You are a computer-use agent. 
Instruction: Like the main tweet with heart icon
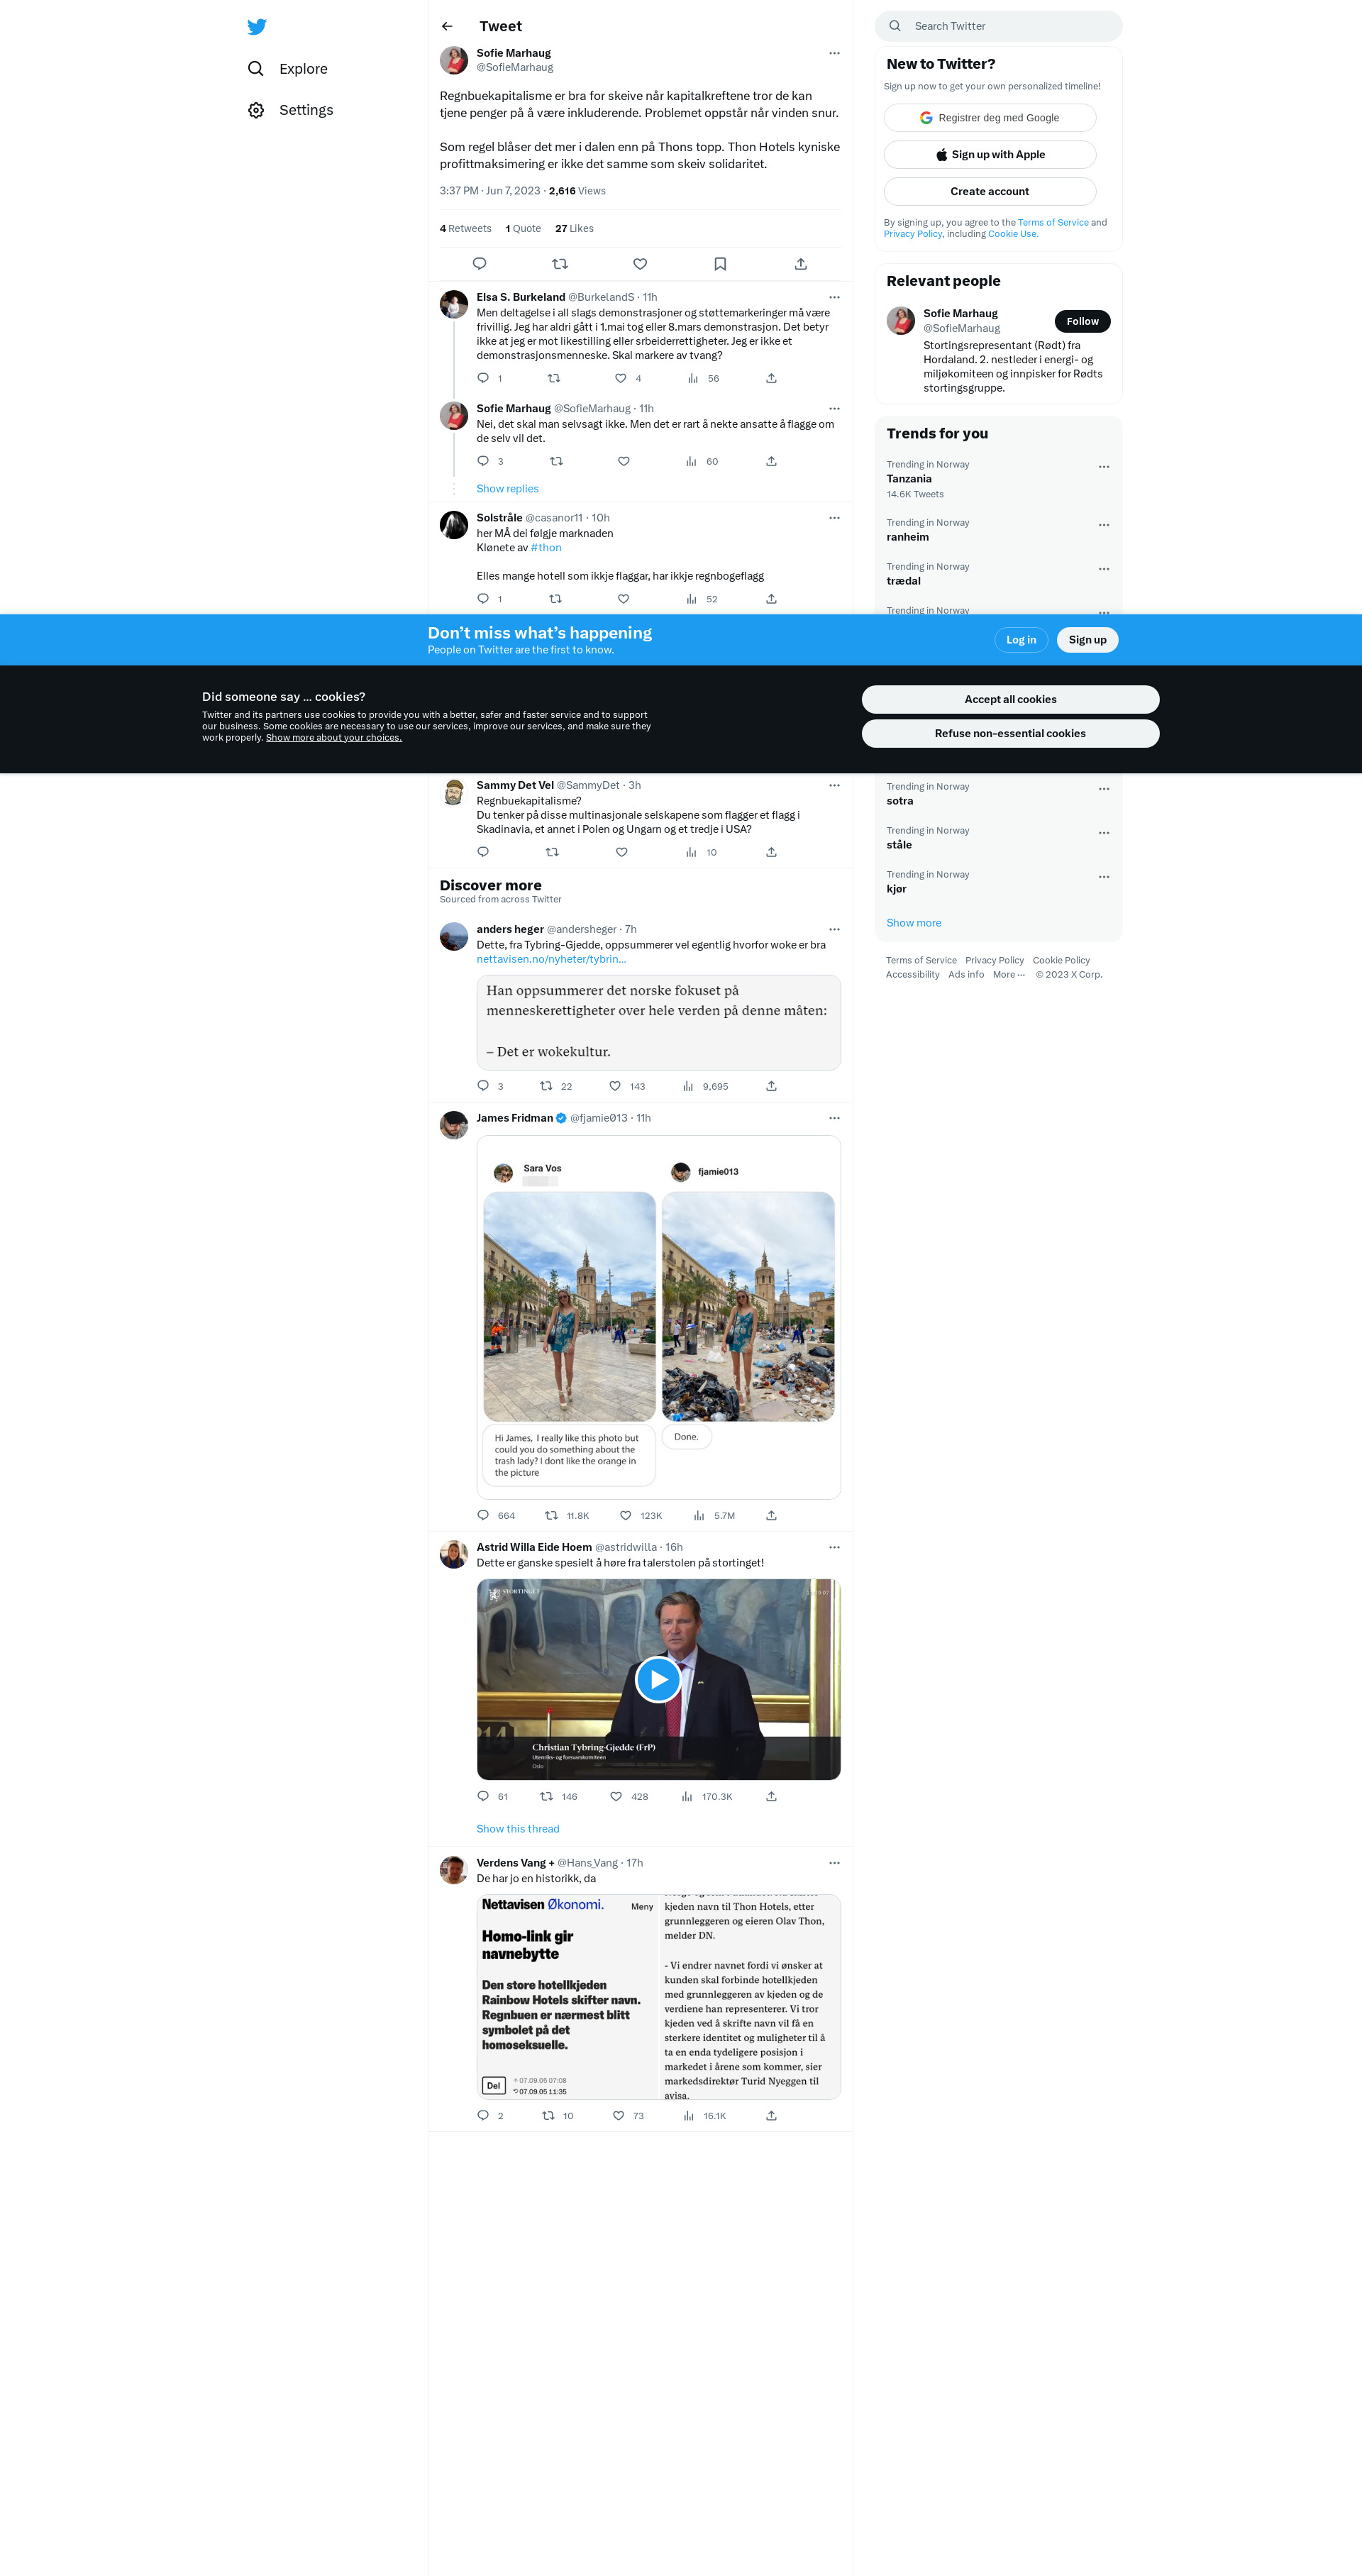(640, 264)
